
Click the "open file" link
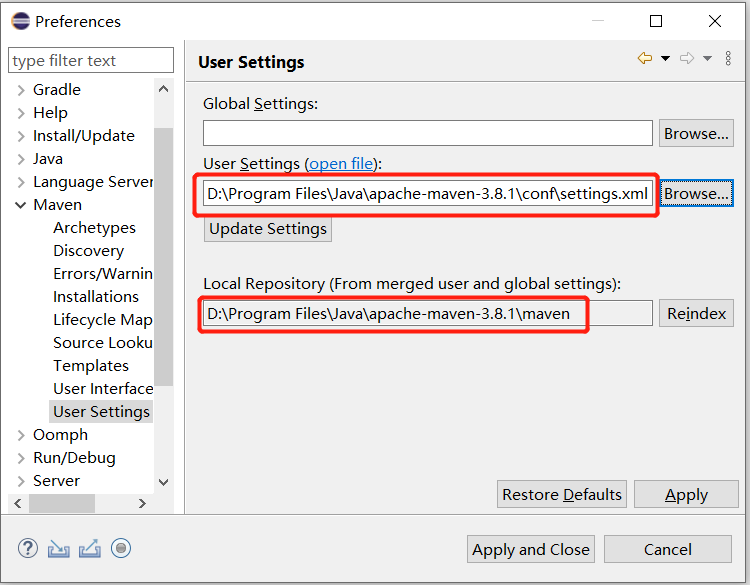coord(341,163)
